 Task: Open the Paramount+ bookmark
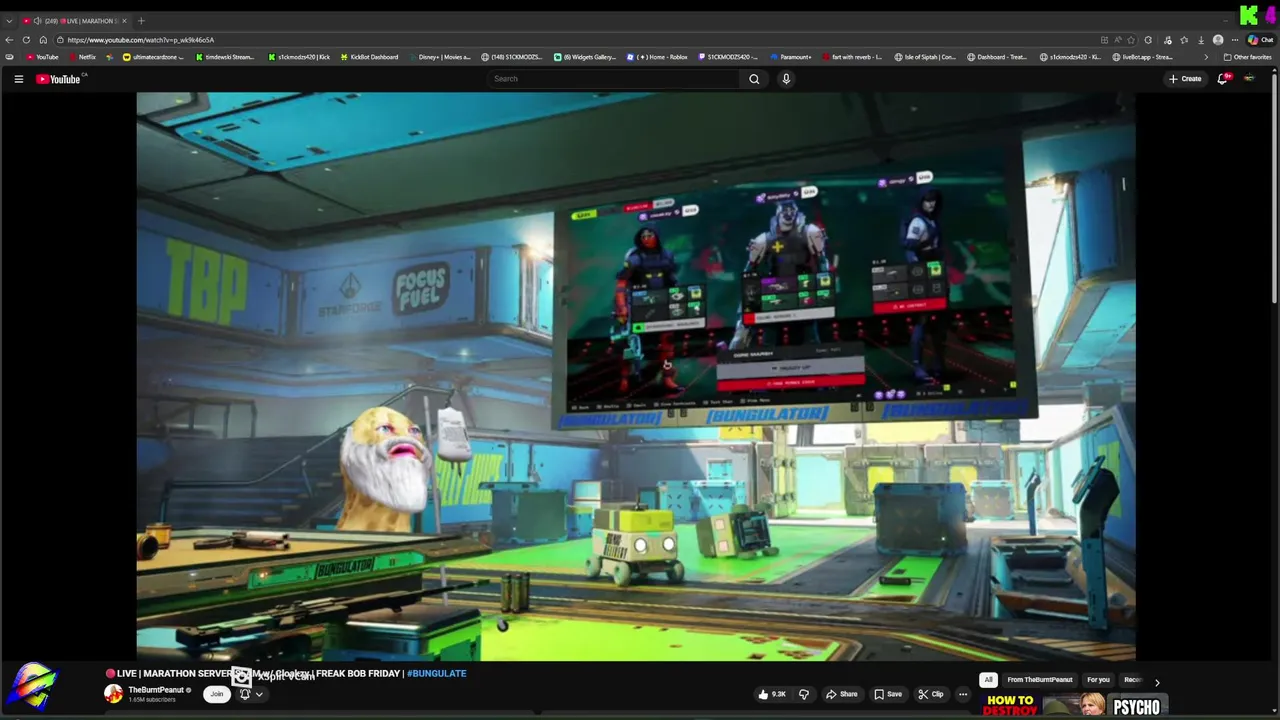pos(791,57)
